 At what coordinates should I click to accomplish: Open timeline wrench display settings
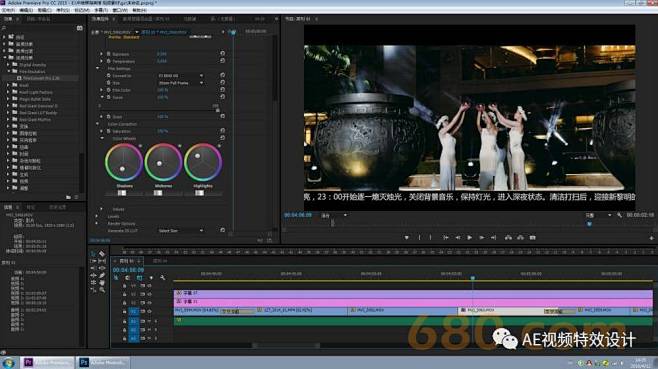[x=163, y=277]
